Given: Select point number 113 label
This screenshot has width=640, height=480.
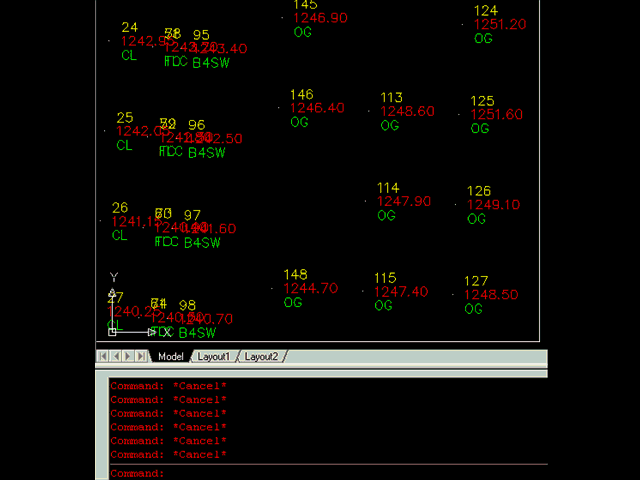Looking at the screenshot, I should pyautogui.click(x=391, y=98).
